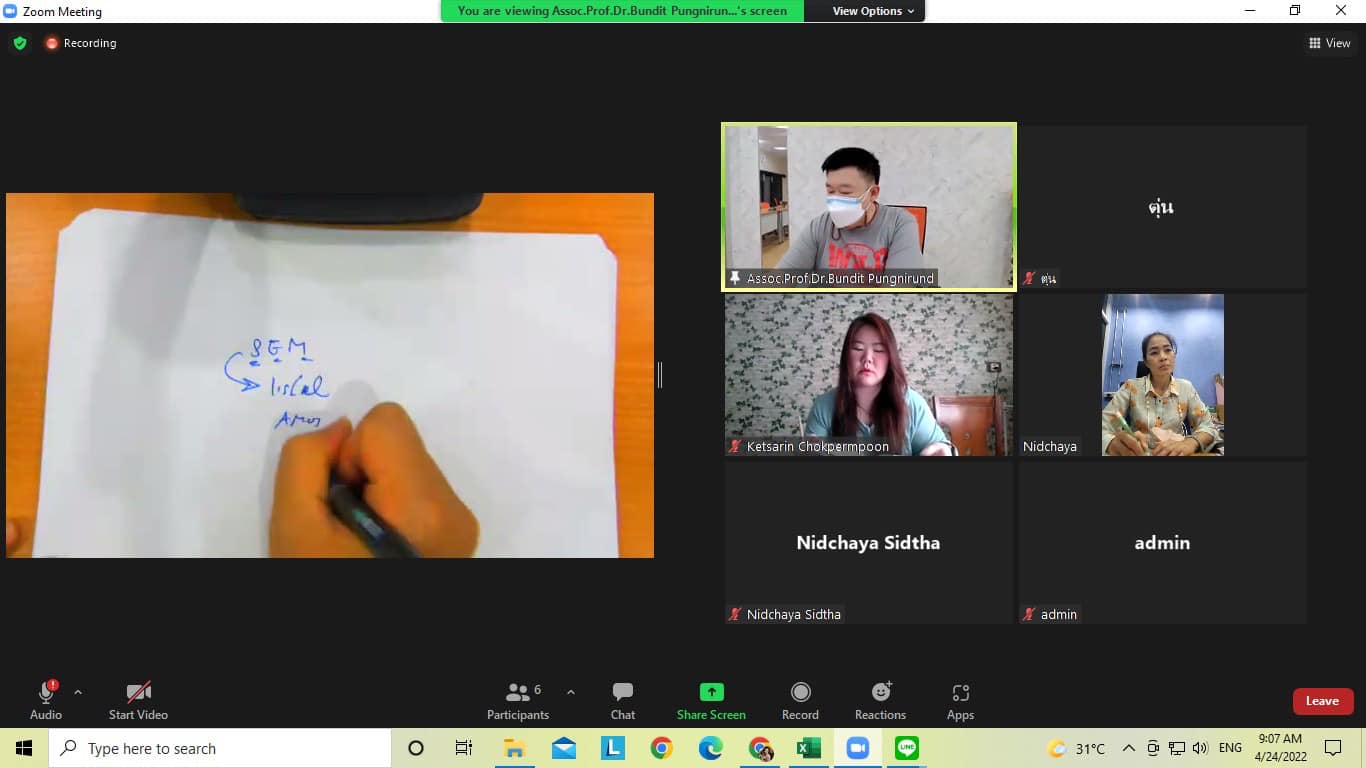Unmute the microphone with Audio button
Viewport: 1366px width, 768px height.
coord(46,700)
